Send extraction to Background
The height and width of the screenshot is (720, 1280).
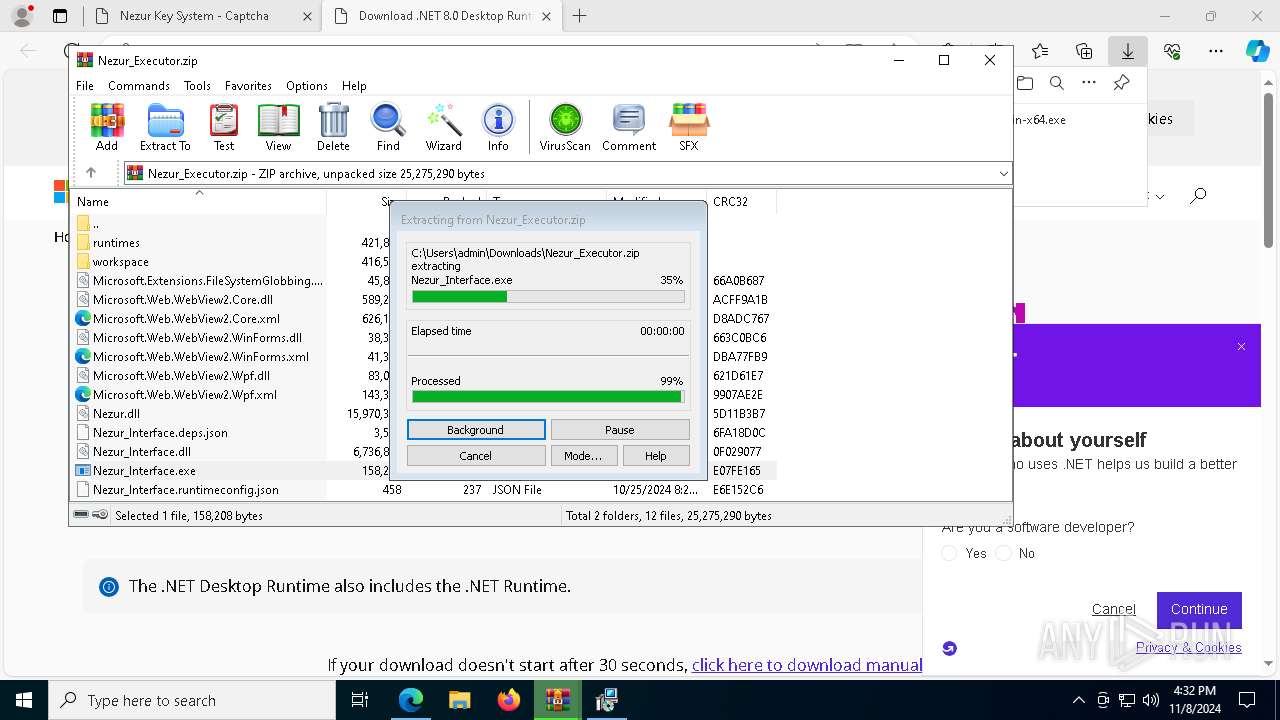tap(476, 430)
